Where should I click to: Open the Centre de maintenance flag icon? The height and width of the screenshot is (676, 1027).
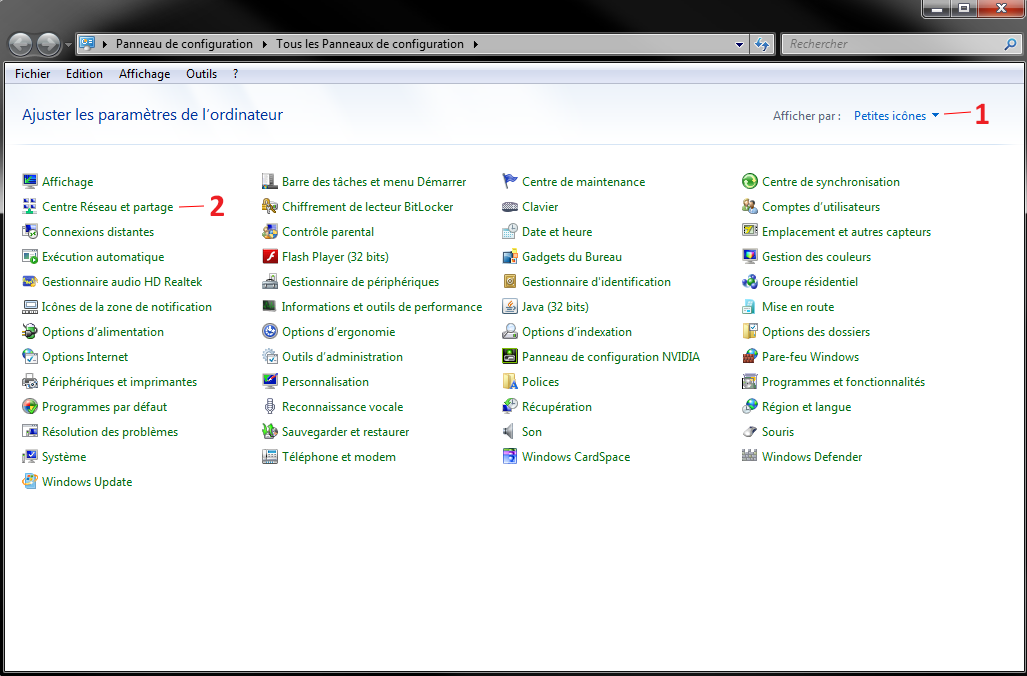(x=510, y=181)
